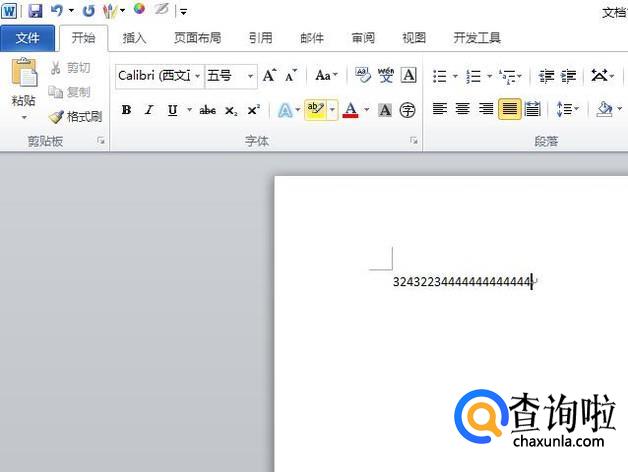Viewport: 628px width, 472px height.
Task: Apply red font color A button
Action: [350, 110]
